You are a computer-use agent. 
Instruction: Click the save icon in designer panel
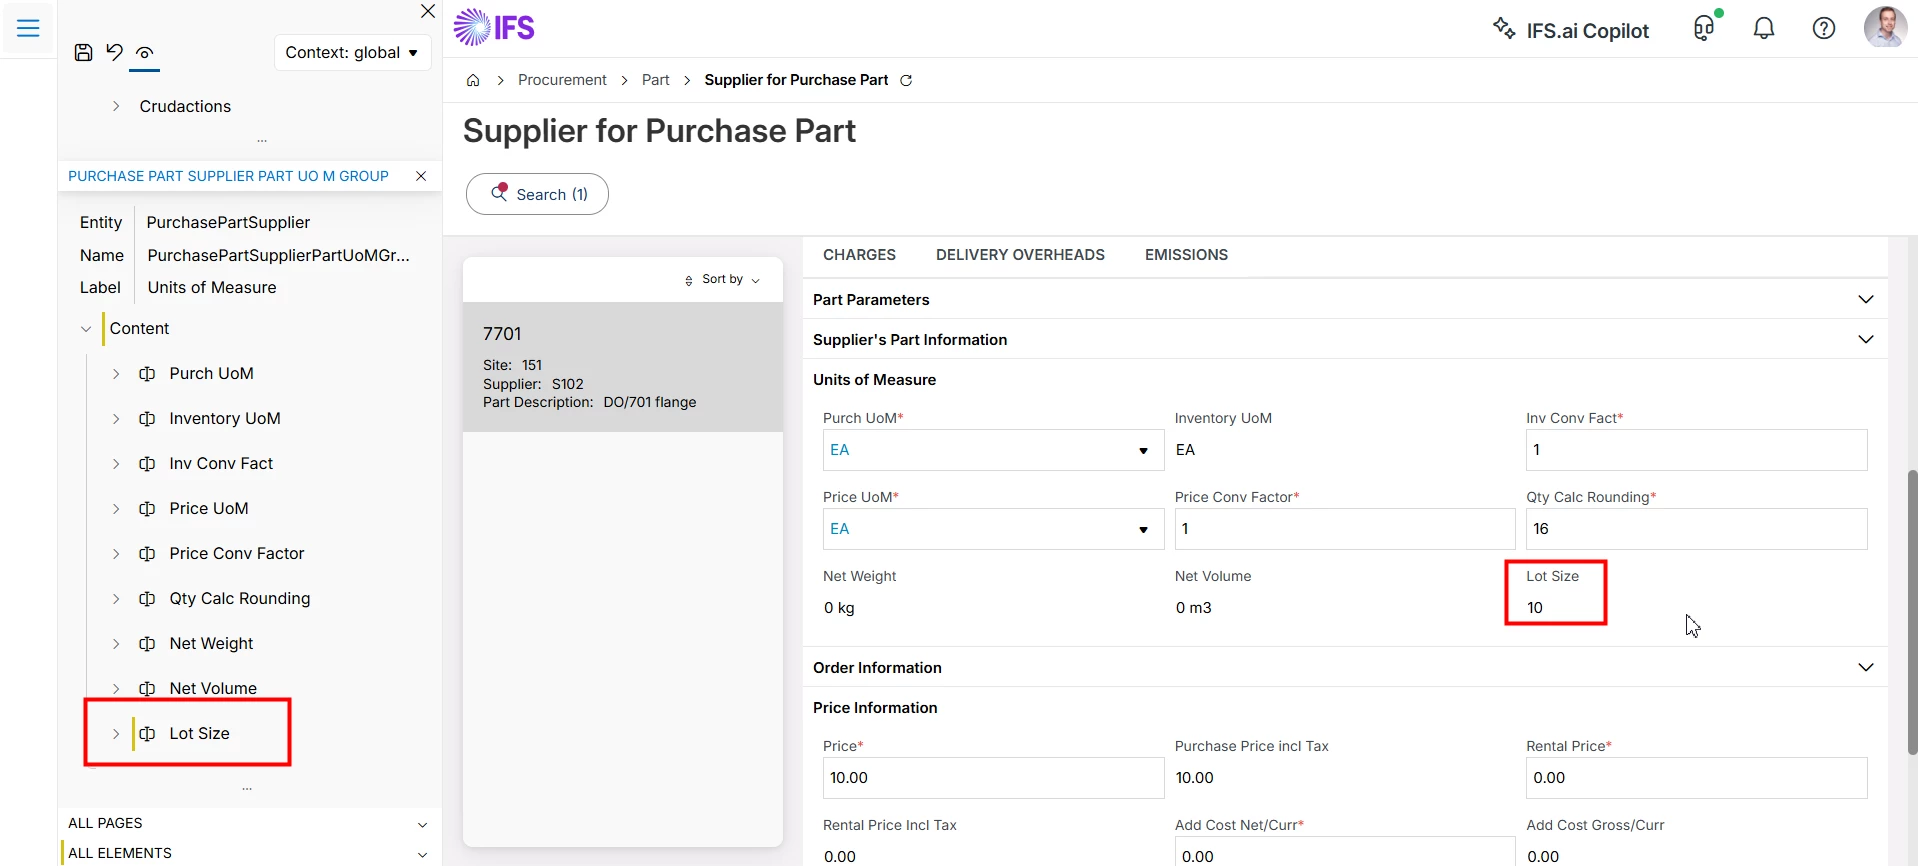[84, 53]
